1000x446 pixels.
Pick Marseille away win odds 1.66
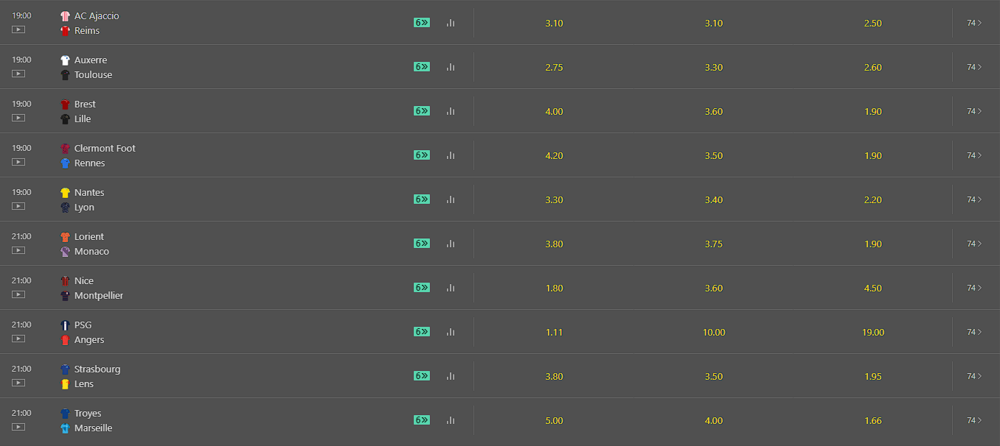873,420
